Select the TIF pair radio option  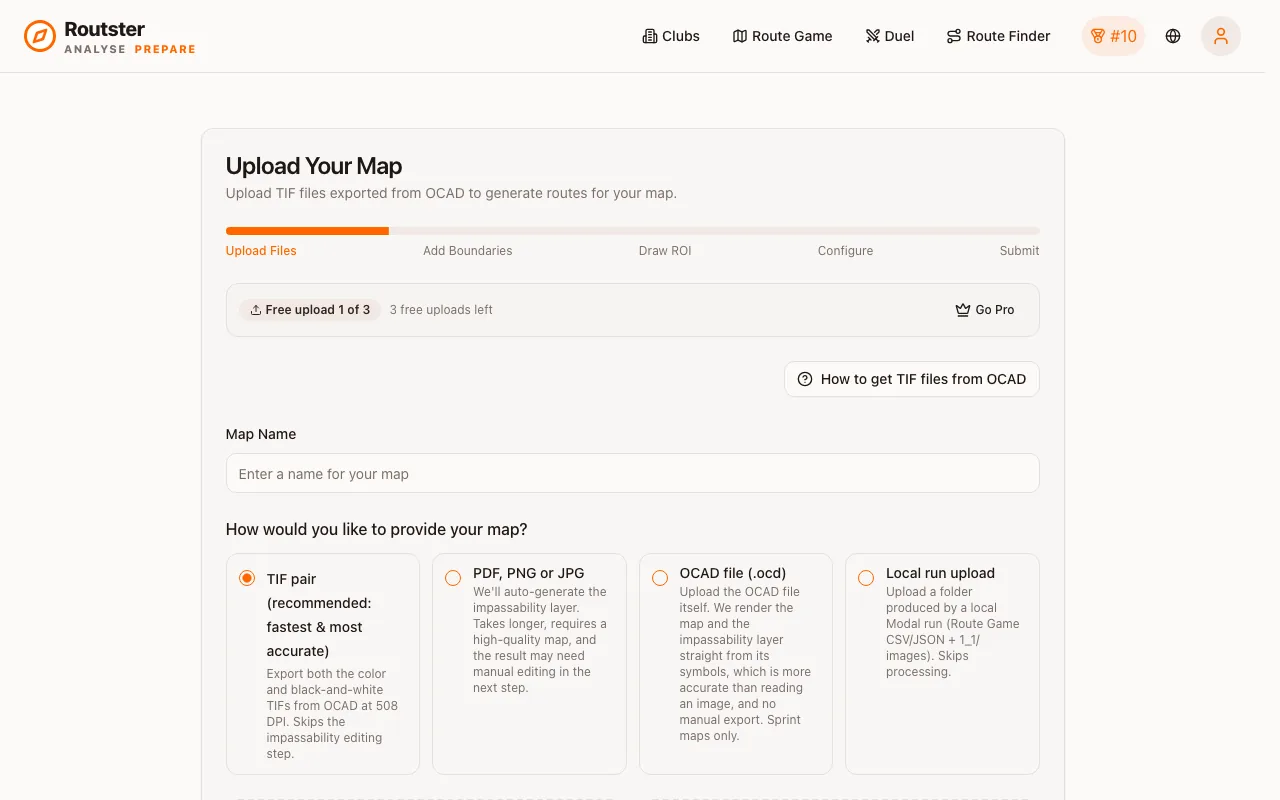pyautogui.click(x=247, y=578)
